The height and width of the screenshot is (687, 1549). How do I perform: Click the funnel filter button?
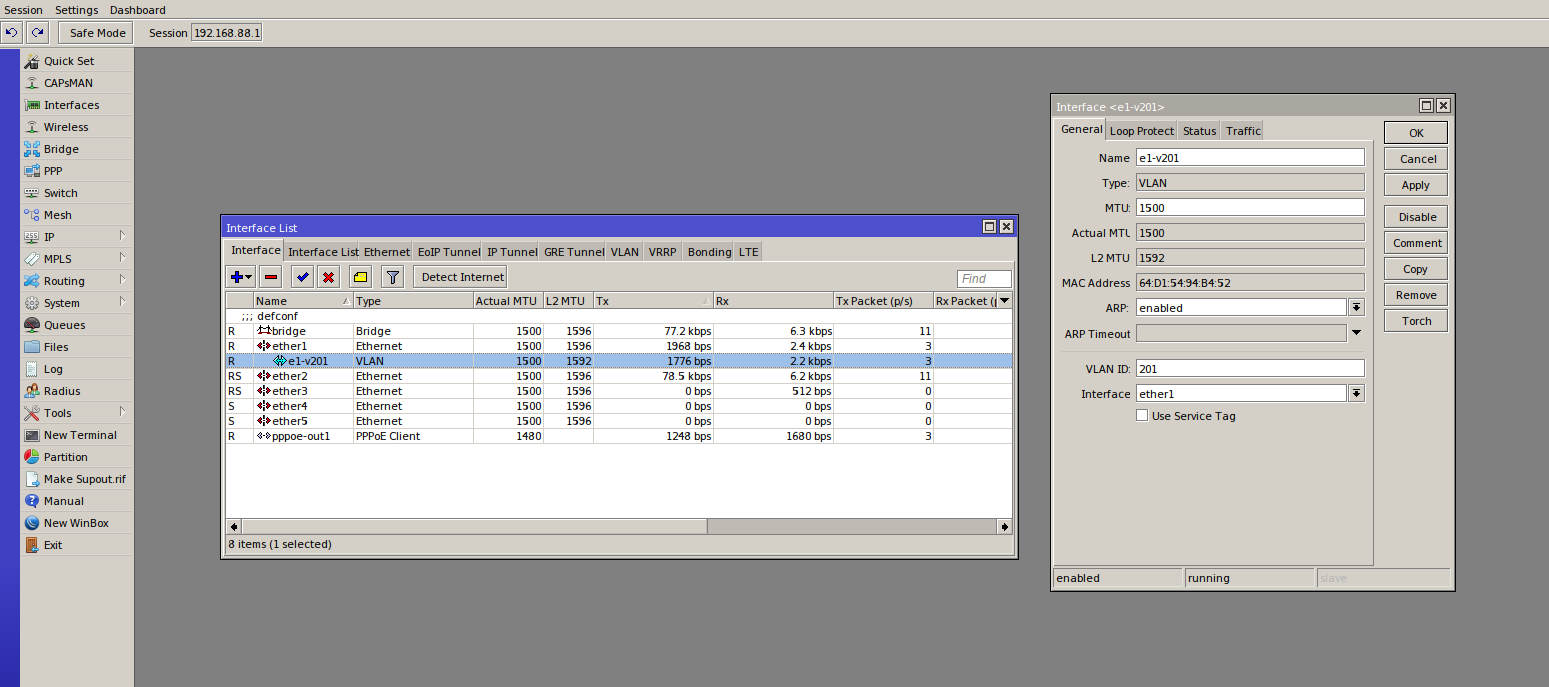point(393,277)
